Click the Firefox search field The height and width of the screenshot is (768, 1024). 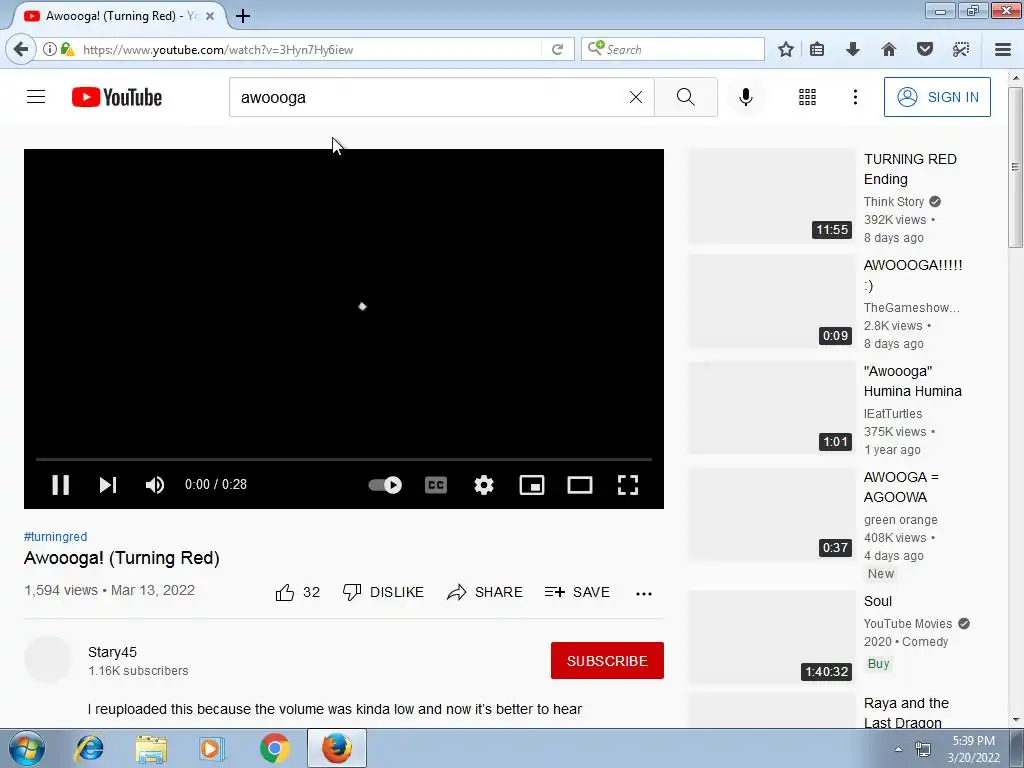point(673,50)
